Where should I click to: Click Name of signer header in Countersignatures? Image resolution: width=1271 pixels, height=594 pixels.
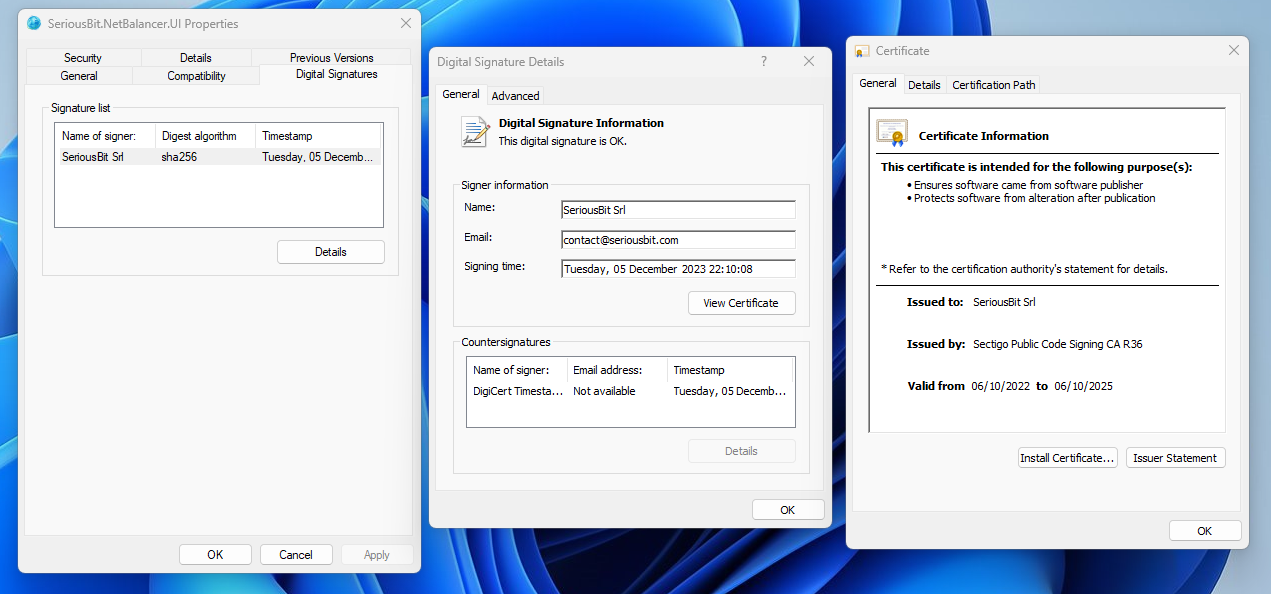coord(517,370)
